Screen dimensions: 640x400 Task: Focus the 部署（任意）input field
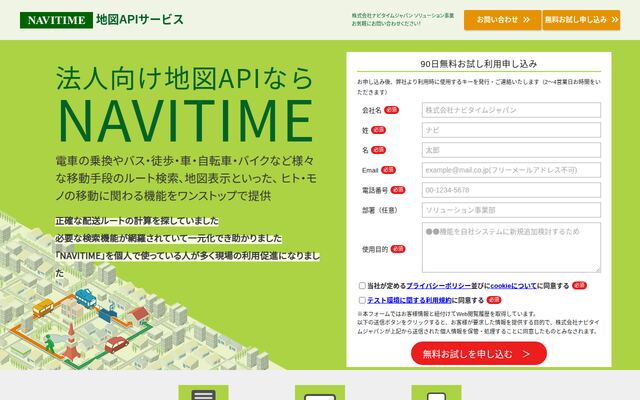[x=511, y=210]
